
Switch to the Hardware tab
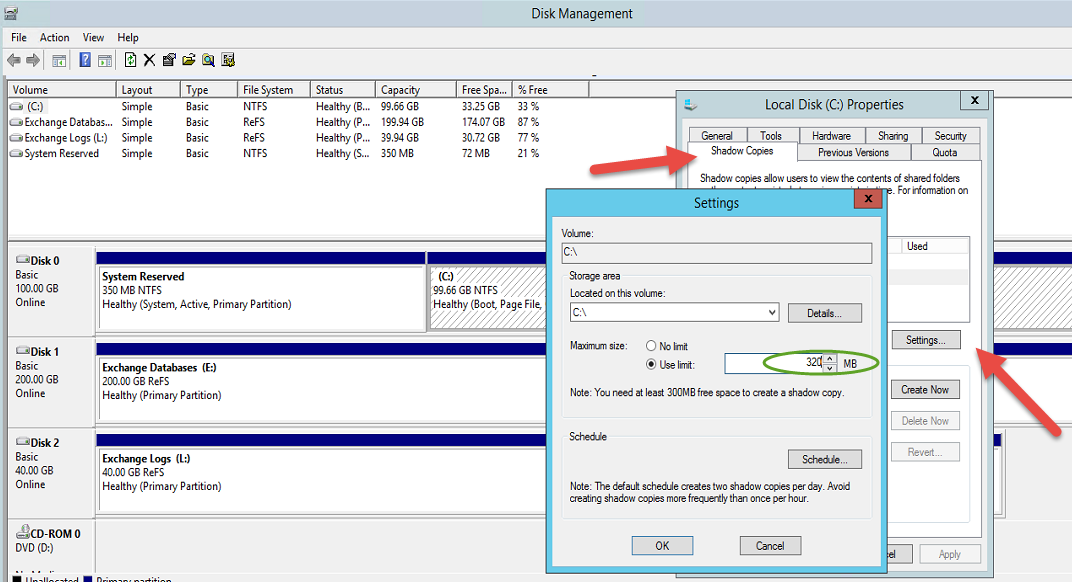(831, 135)
